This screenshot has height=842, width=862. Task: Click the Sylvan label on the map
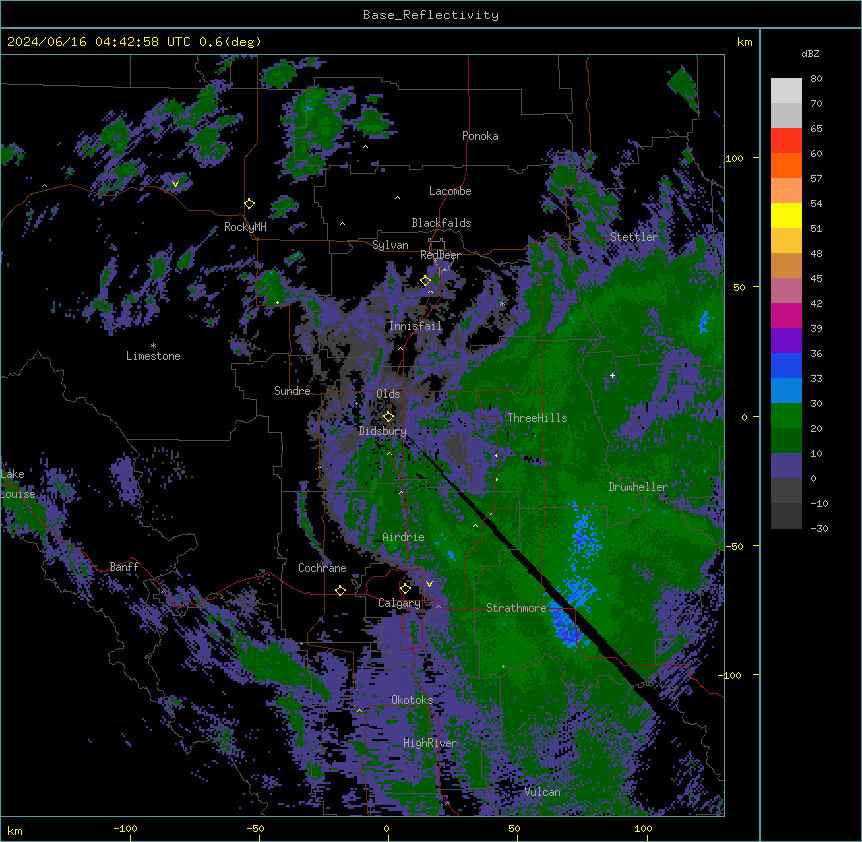click(390, 245)
